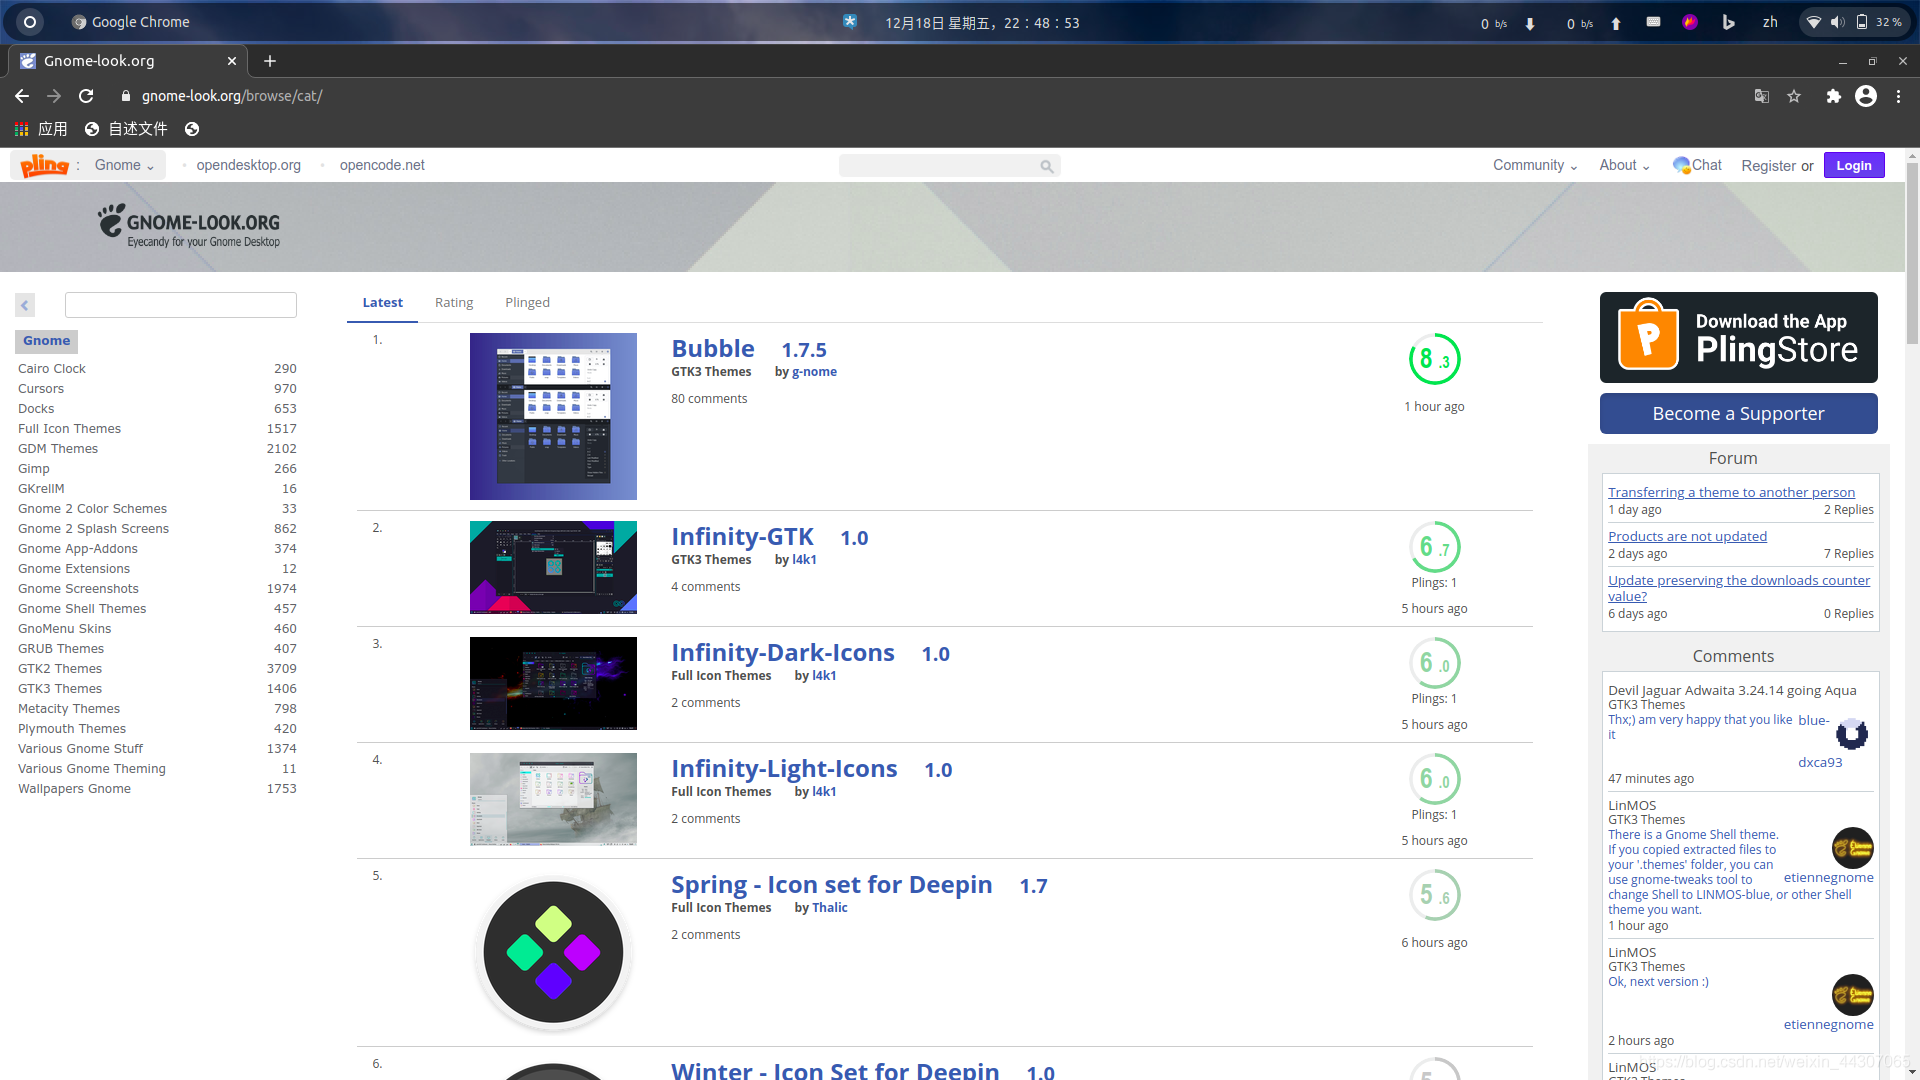Click the site lock icon in address bar

tap(126, 96)
